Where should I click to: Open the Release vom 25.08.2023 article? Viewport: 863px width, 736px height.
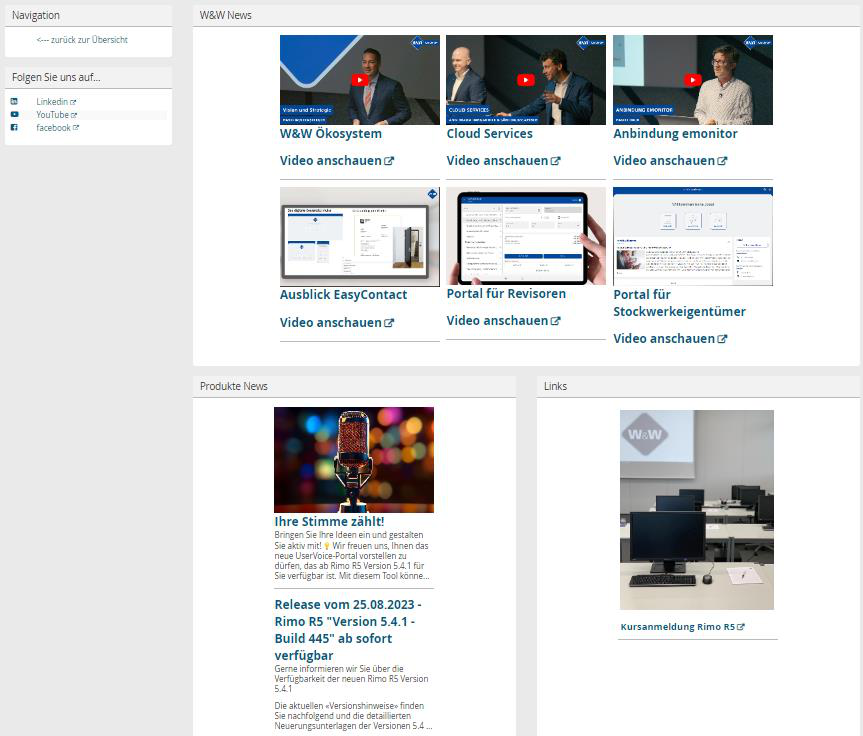tap(348, 630)
